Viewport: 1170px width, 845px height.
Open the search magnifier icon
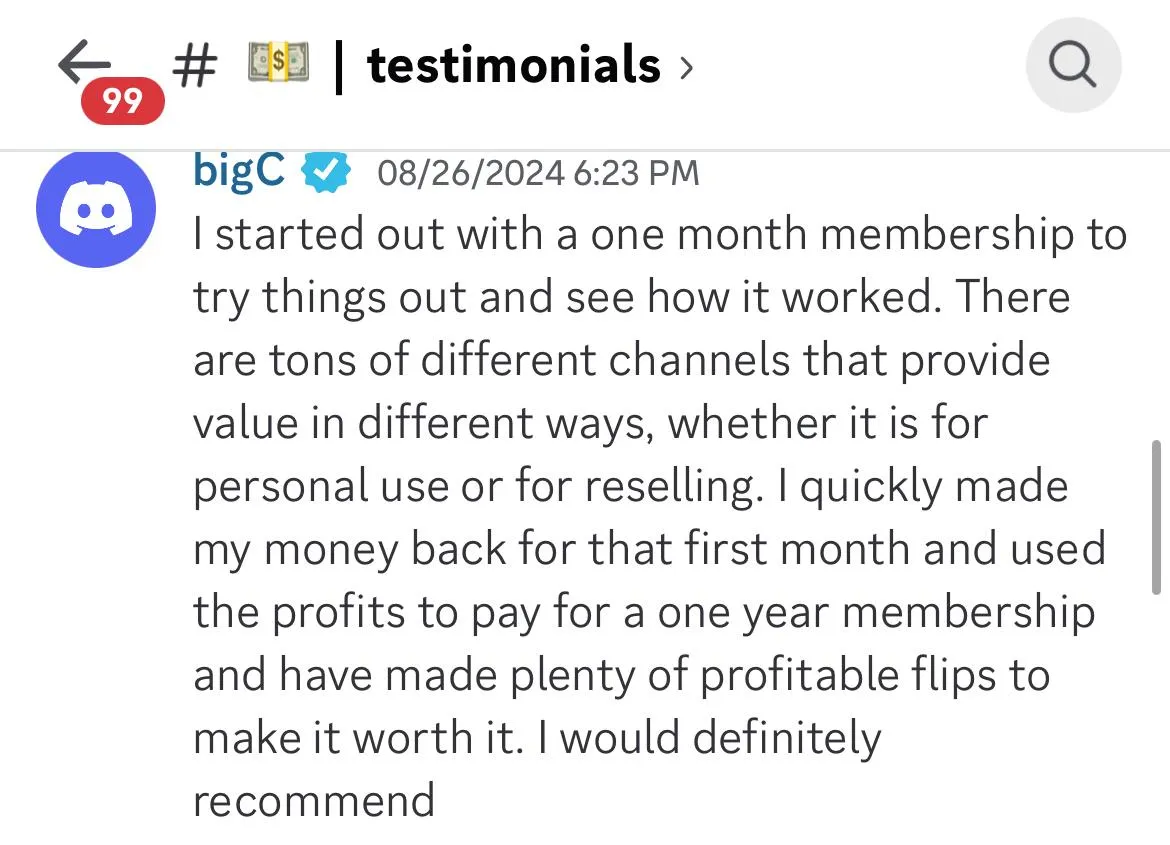click(x=1073, y=65)
